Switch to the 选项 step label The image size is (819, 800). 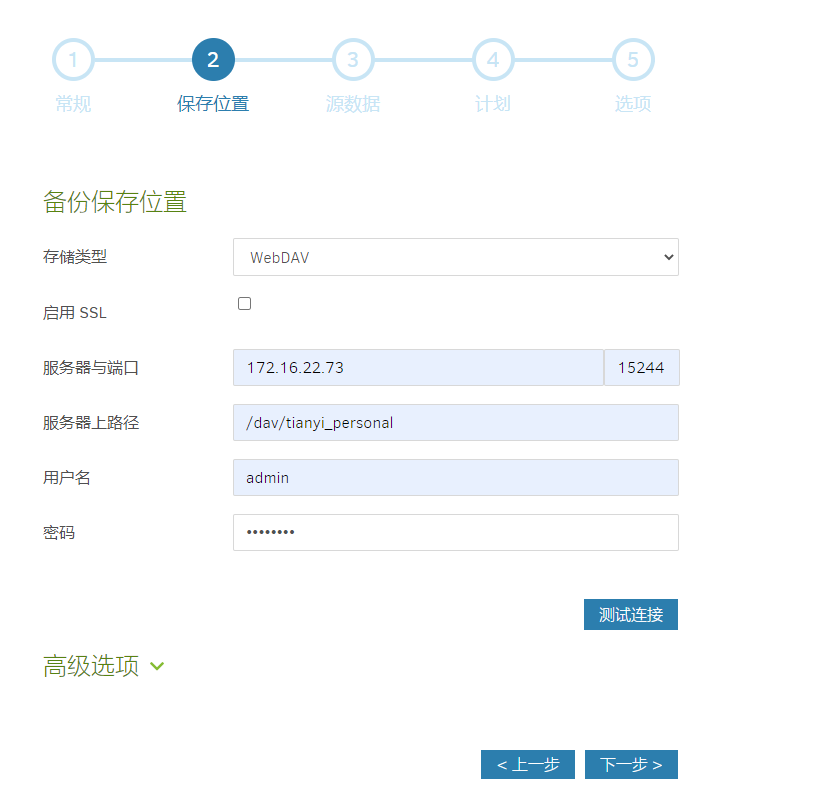(633, 104)
